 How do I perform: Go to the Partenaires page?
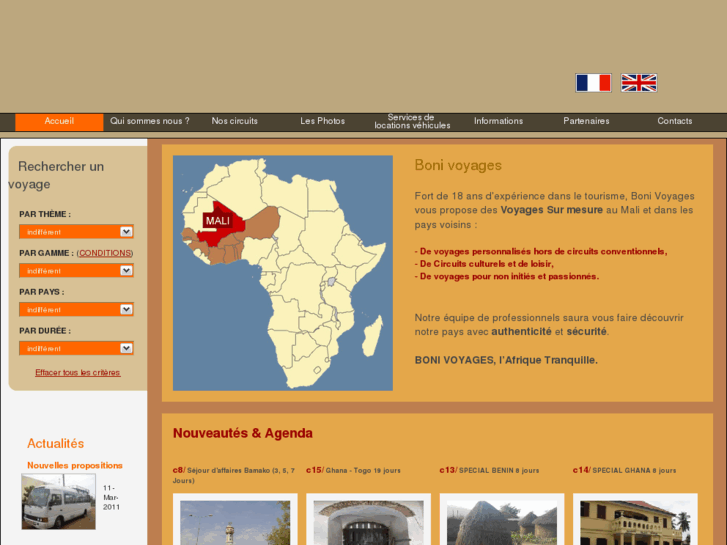tap(587, 121)
